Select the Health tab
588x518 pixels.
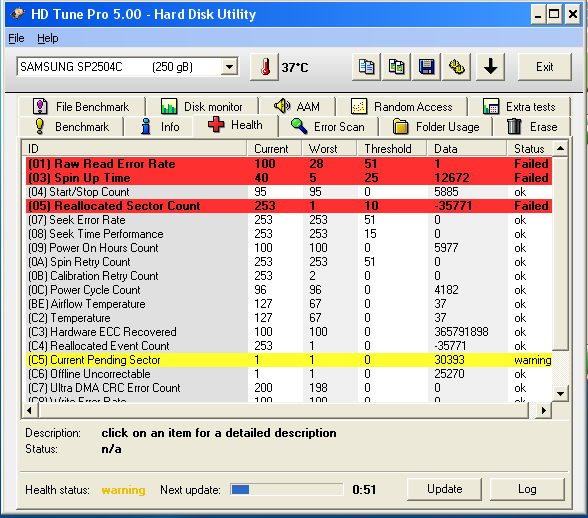(236, 125)
